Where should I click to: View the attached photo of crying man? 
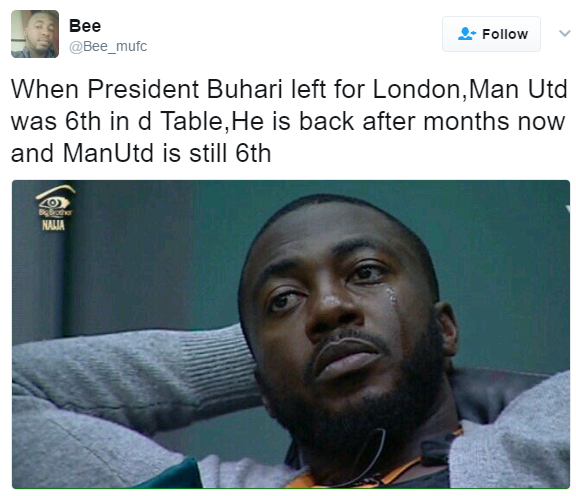tap(291, 334)
